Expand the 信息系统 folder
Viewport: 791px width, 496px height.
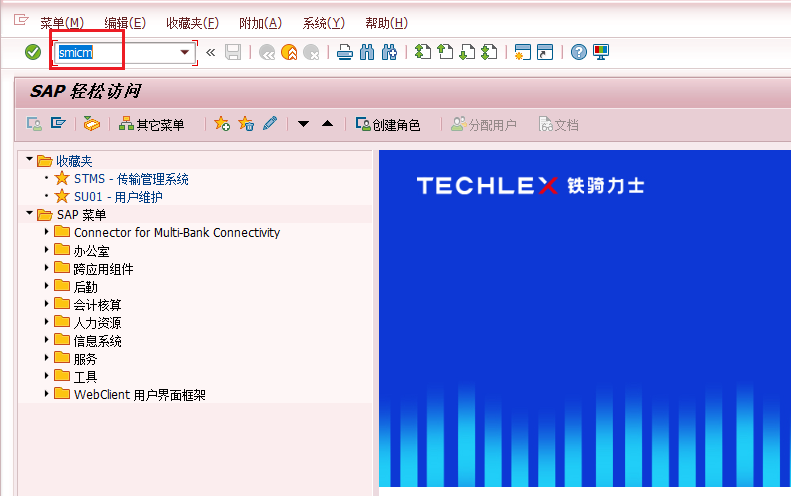[x=46, y=340]
